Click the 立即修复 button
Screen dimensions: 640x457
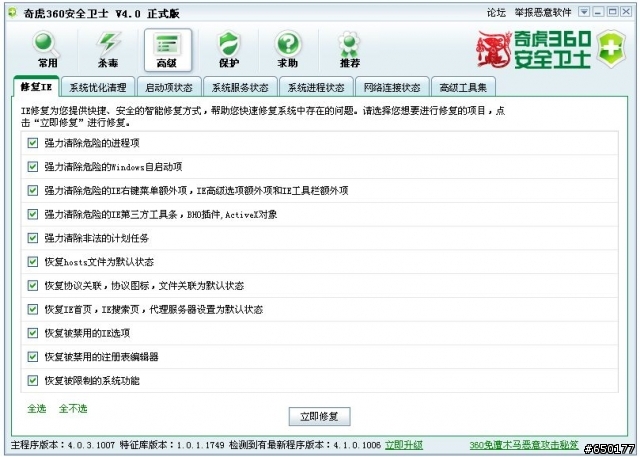[319, 417]
